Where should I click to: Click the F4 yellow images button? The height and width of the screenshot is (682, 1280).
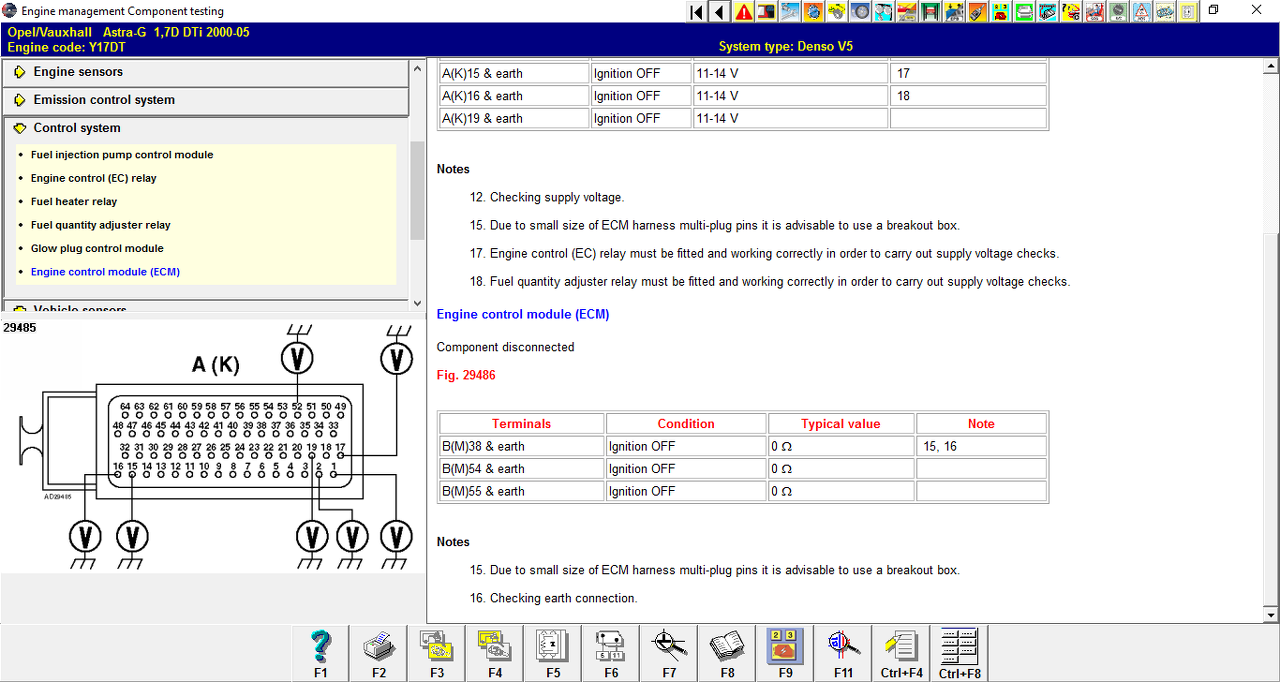pos(495,654)
